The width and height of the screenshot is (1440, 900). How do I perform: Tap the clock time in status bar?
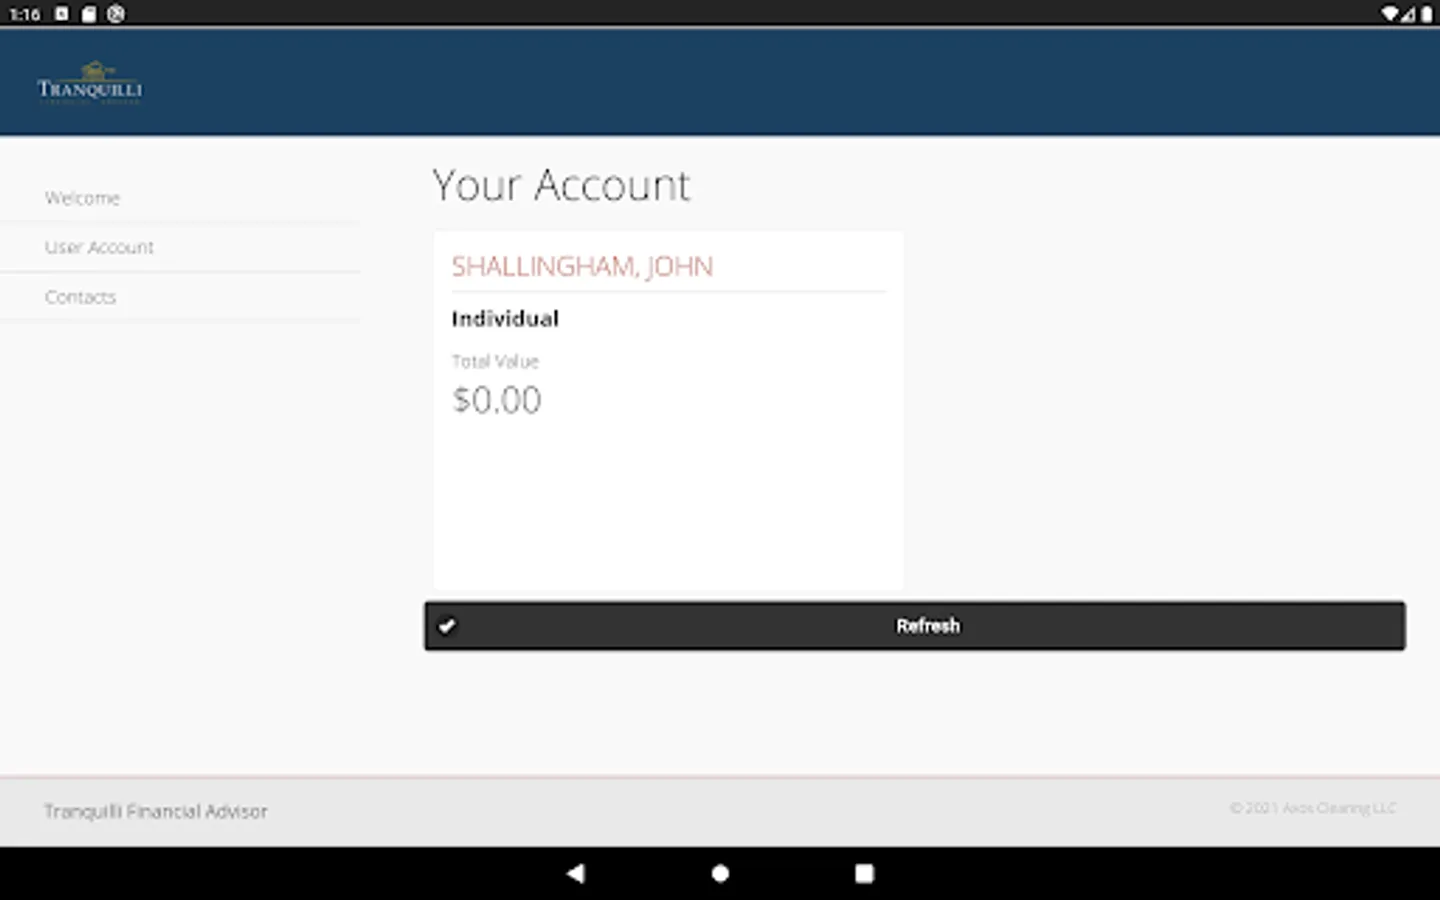25,14
